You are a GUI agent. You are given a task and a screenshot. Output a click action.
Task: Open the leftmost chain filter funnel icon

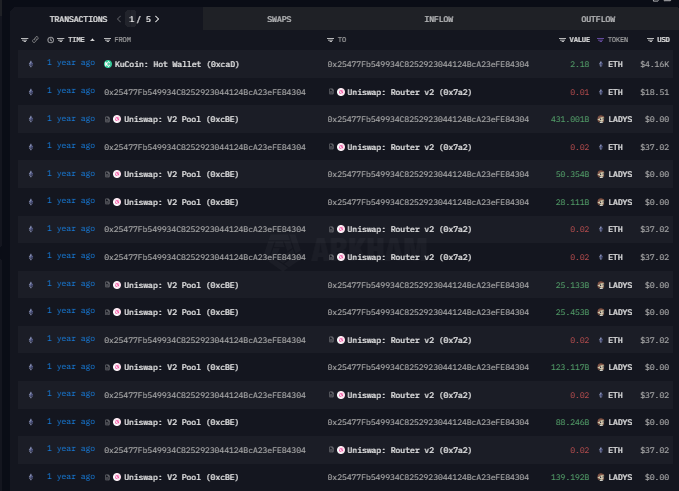[24, 40]
